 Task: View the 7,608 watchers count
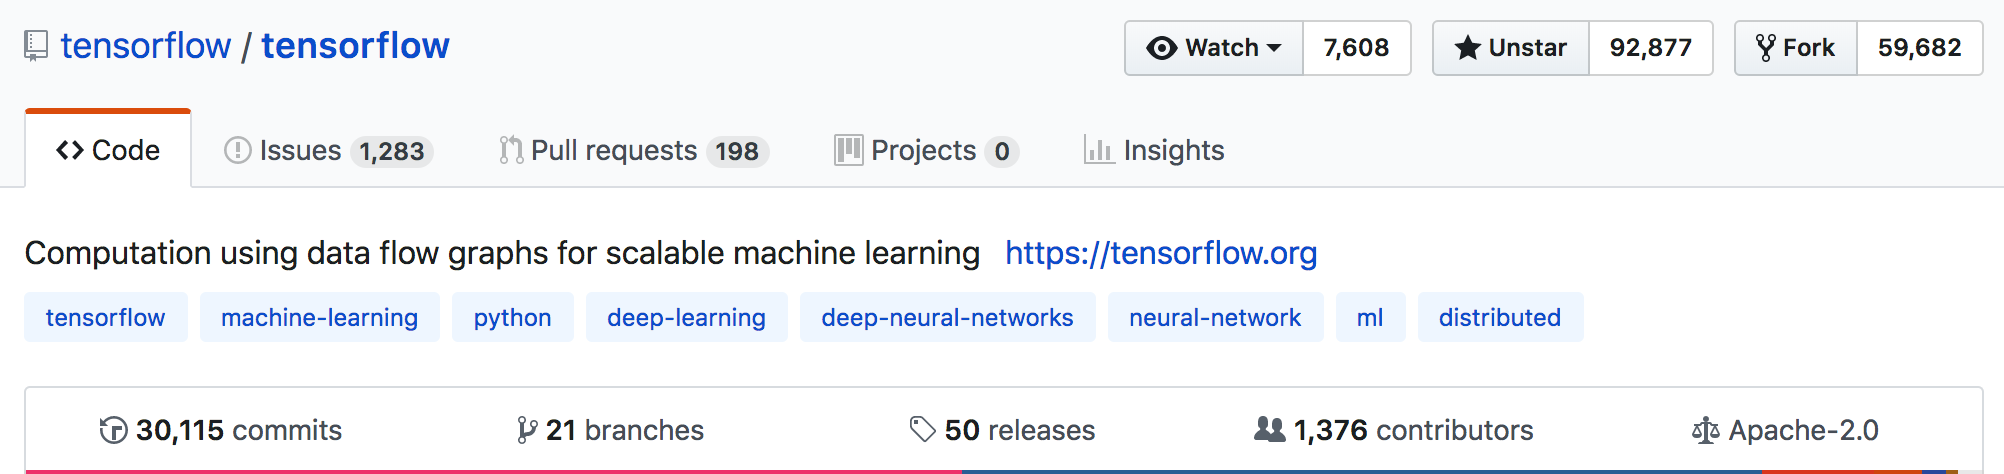pyautogui.click(x=1357, y=48)
